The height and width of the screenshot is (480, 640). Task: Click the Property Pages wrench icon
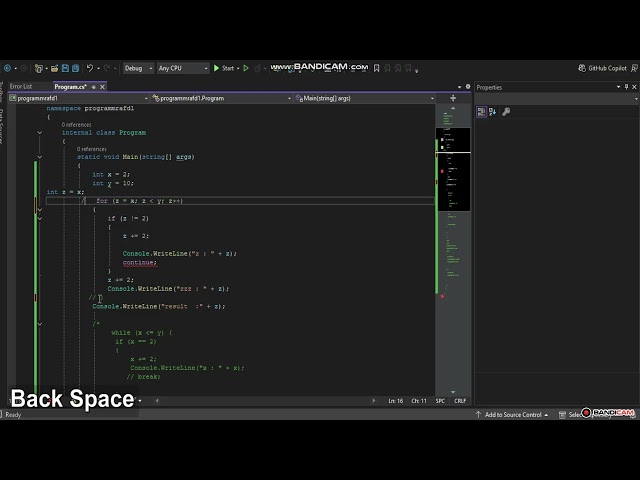pos(506,112)
